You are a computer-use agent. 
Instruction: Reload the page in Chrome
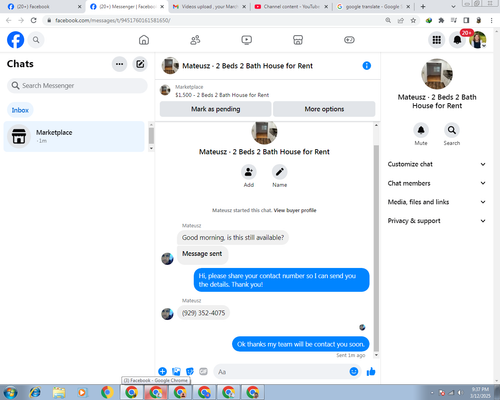coord(34,20)
